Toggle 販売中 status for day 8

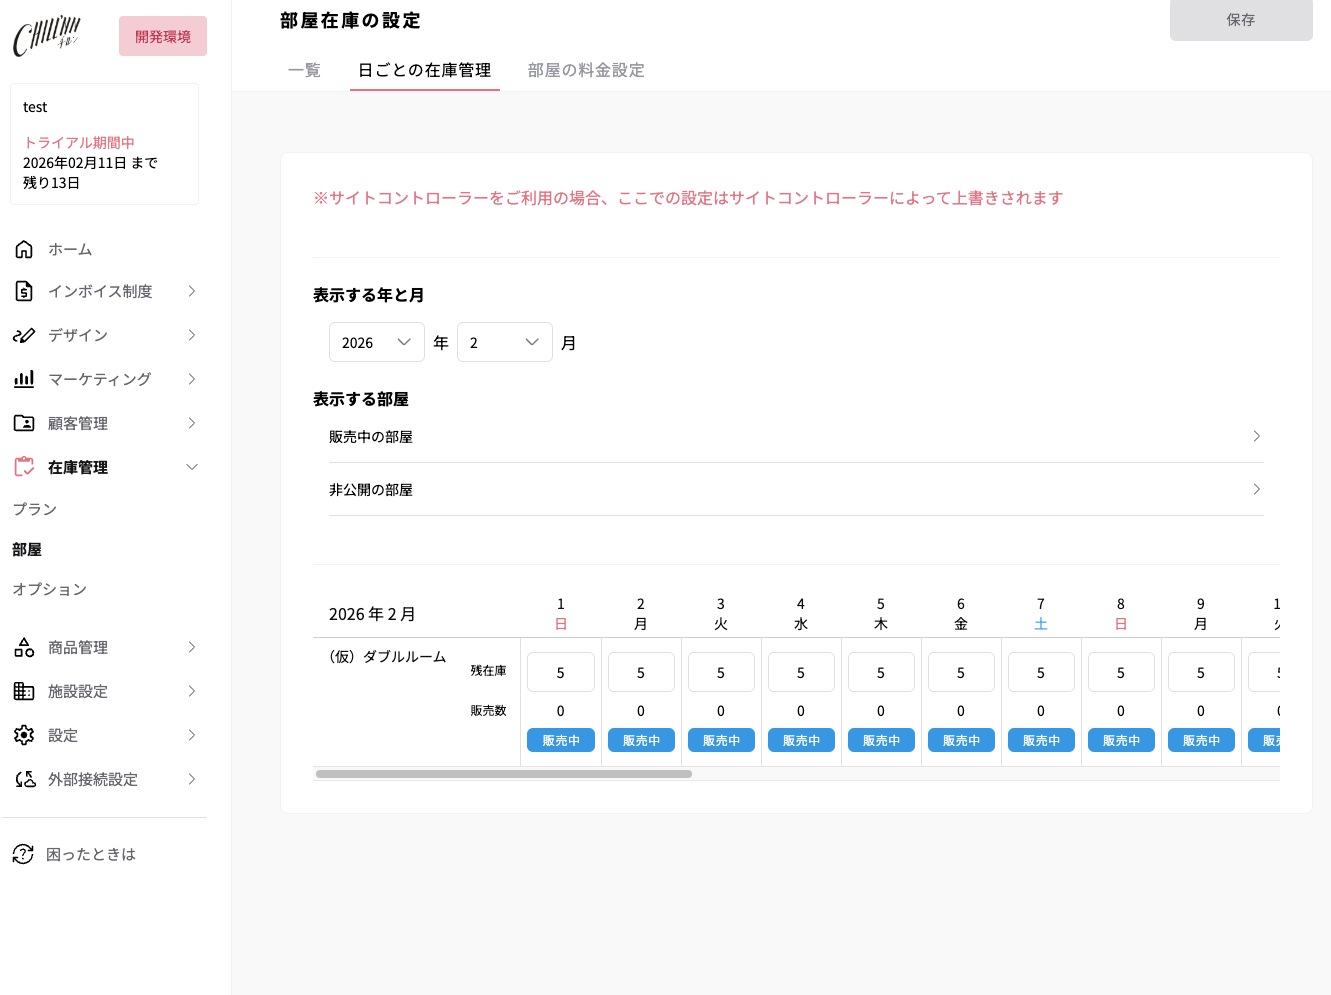click(1121, 740)
